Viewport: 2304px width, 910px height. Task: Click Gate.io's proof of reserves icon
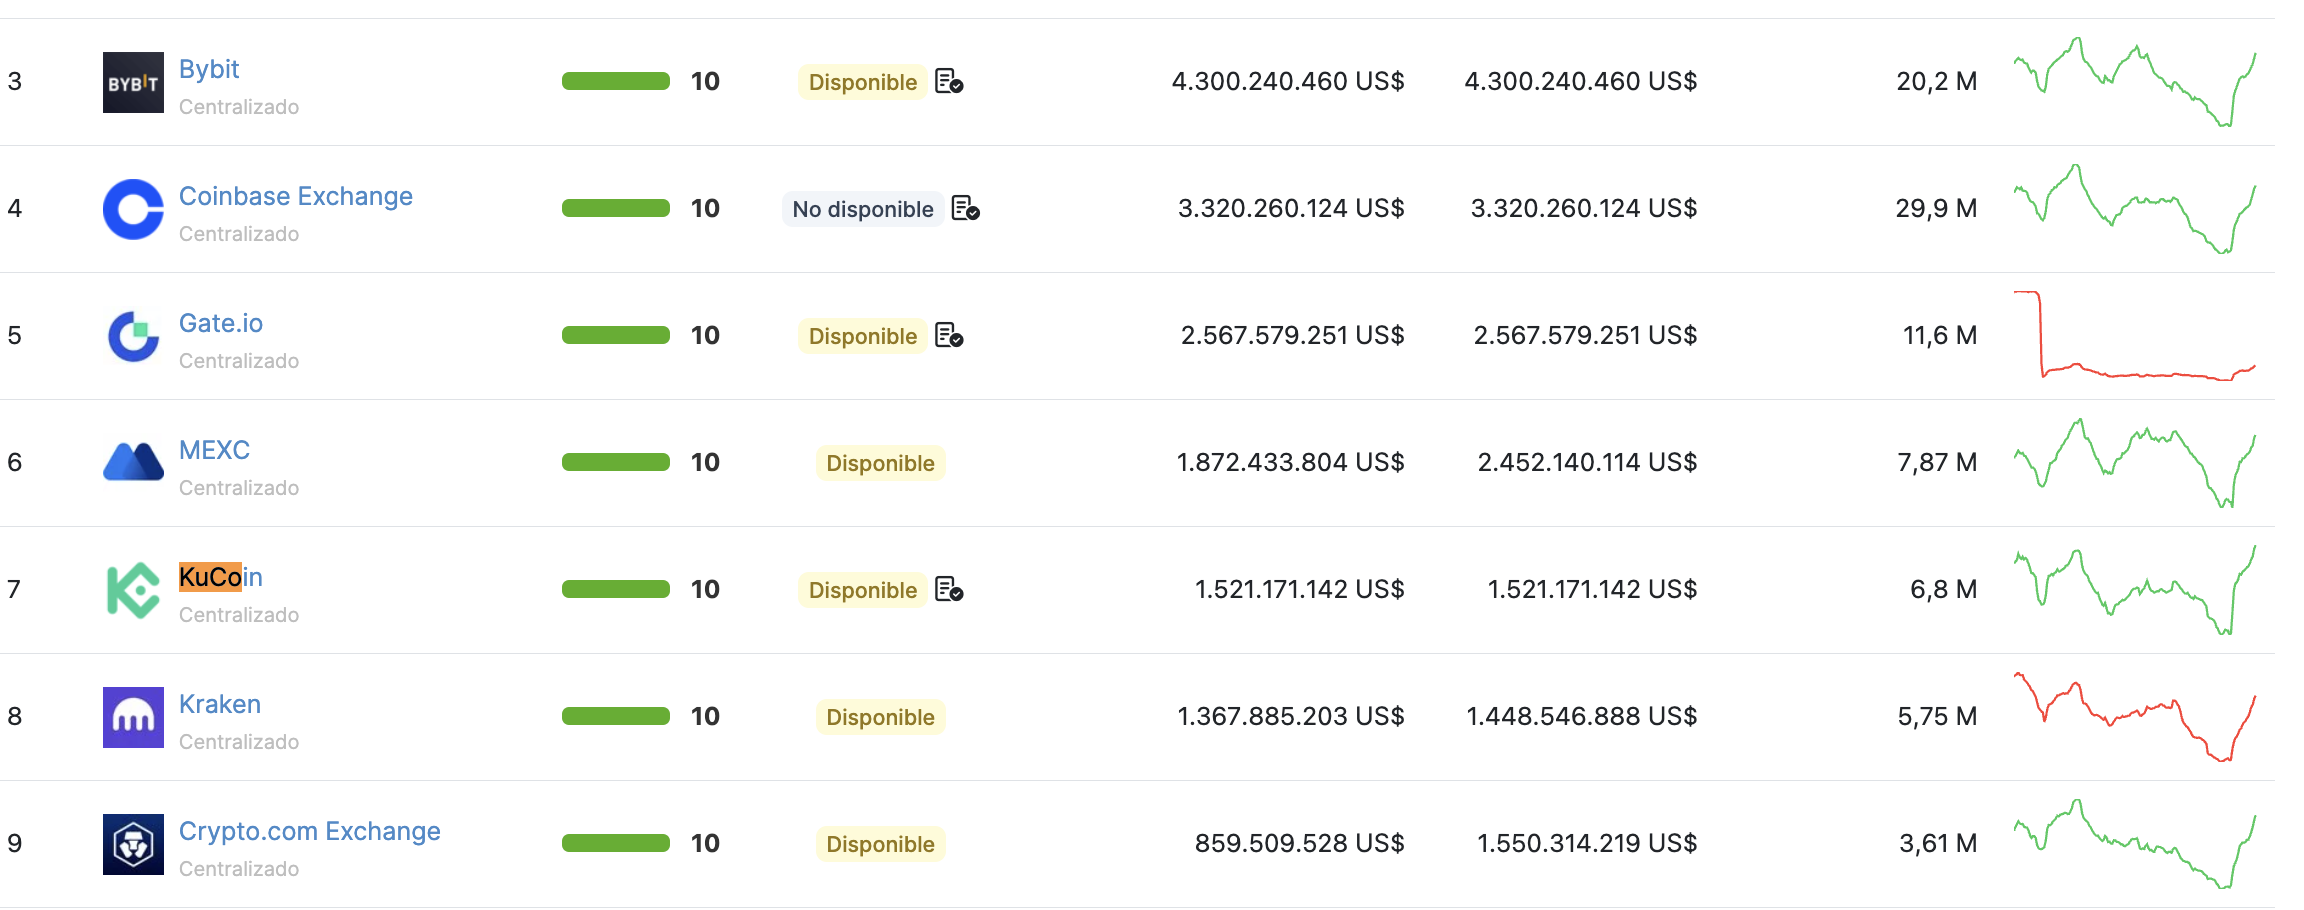[949, 335]
